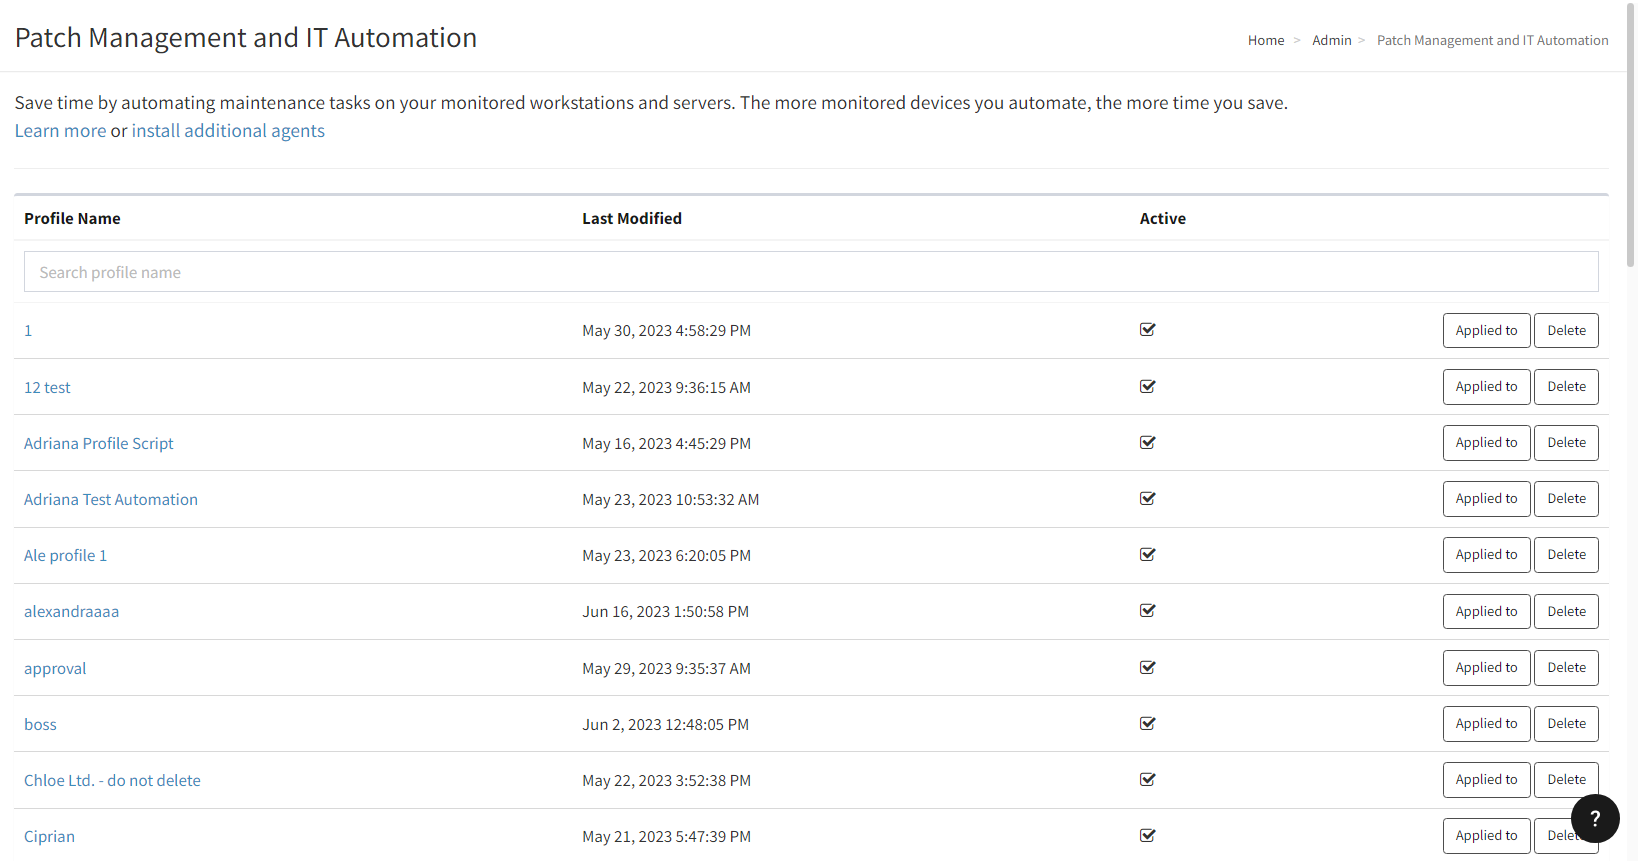Open Adriana Test Automation profile
Image resolution: width=1638 pixels, height=861 pixels.
tap(111, 499)
